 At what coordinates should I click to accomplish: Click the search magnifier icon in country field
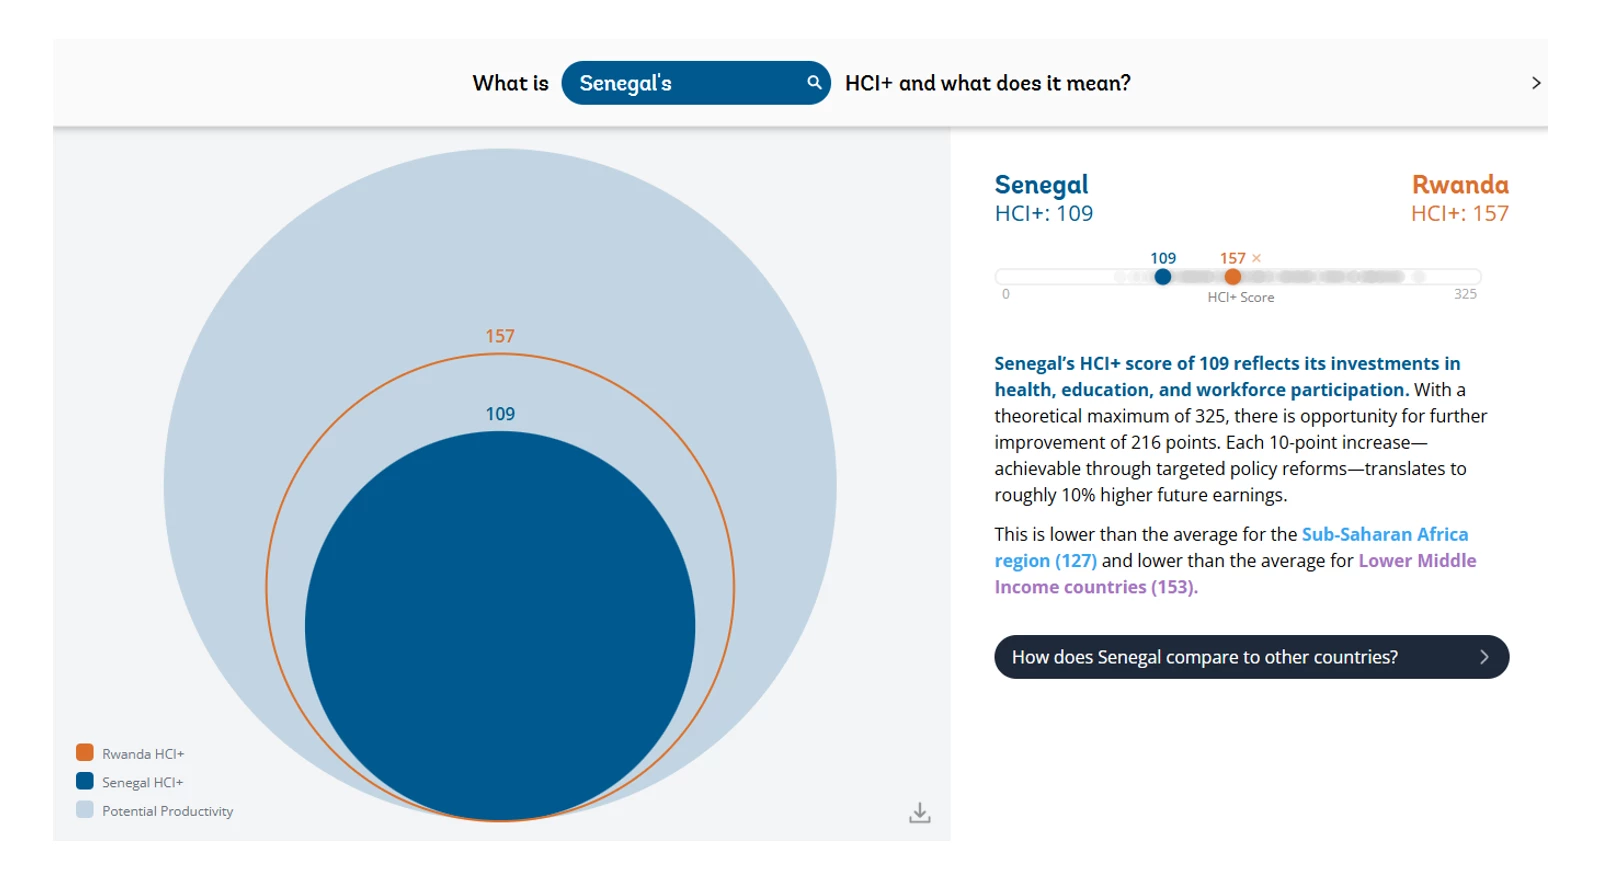point(814,83)
